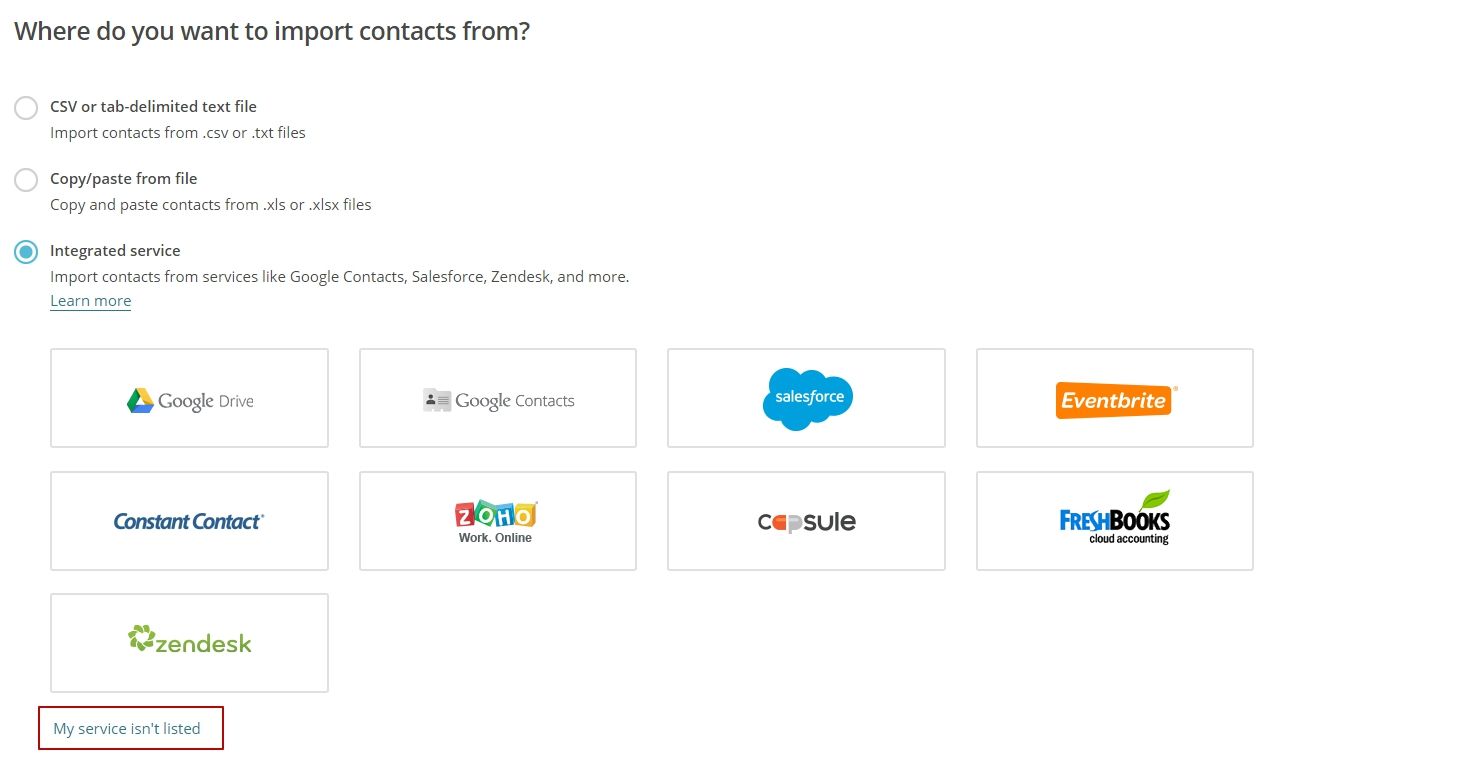The height and width of the screenshot is (769, 1479).
Task: Select the FreshBooks cloud accounting tile
Action: pos(1114,521)
